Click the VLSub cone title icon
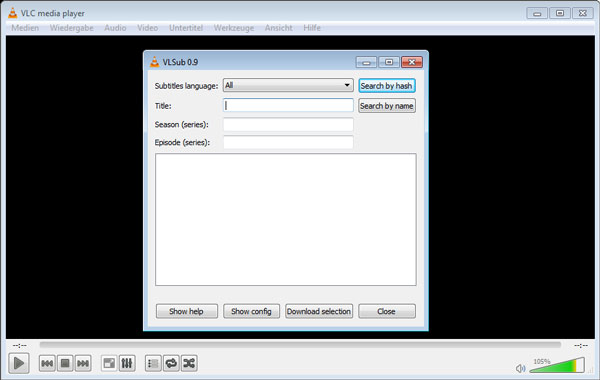The height and width of the screenshot is (380, 600). pos(155,62)
